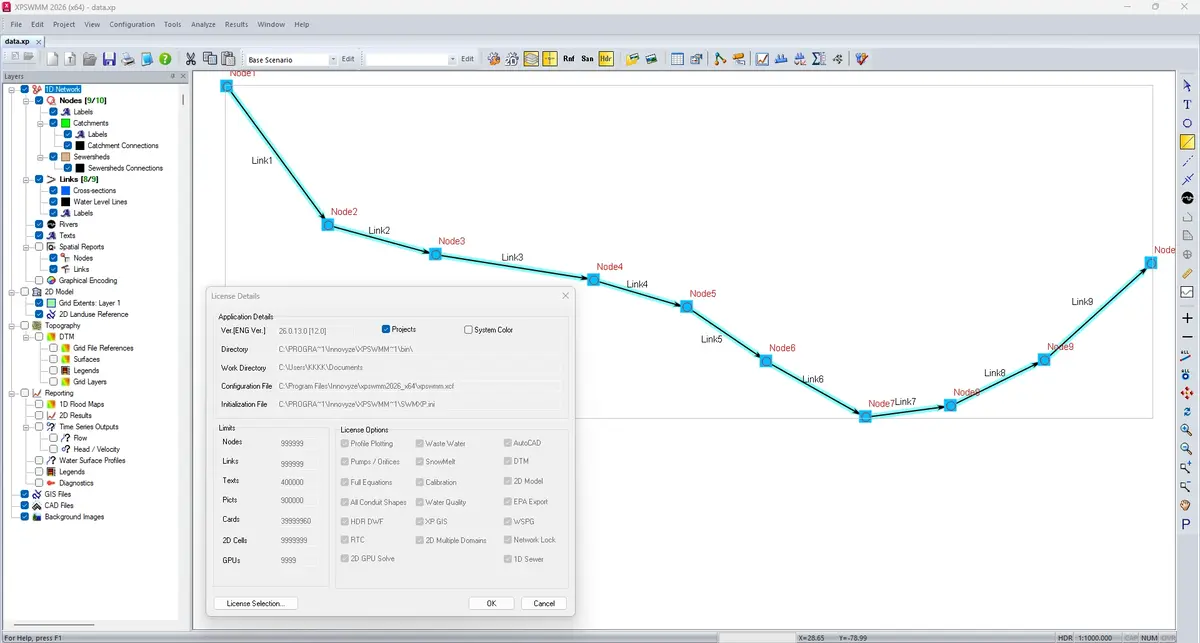Toggle the 1D Network layer checkbox
Viewport: 1200px width, 643px height.
pos(24,89)
